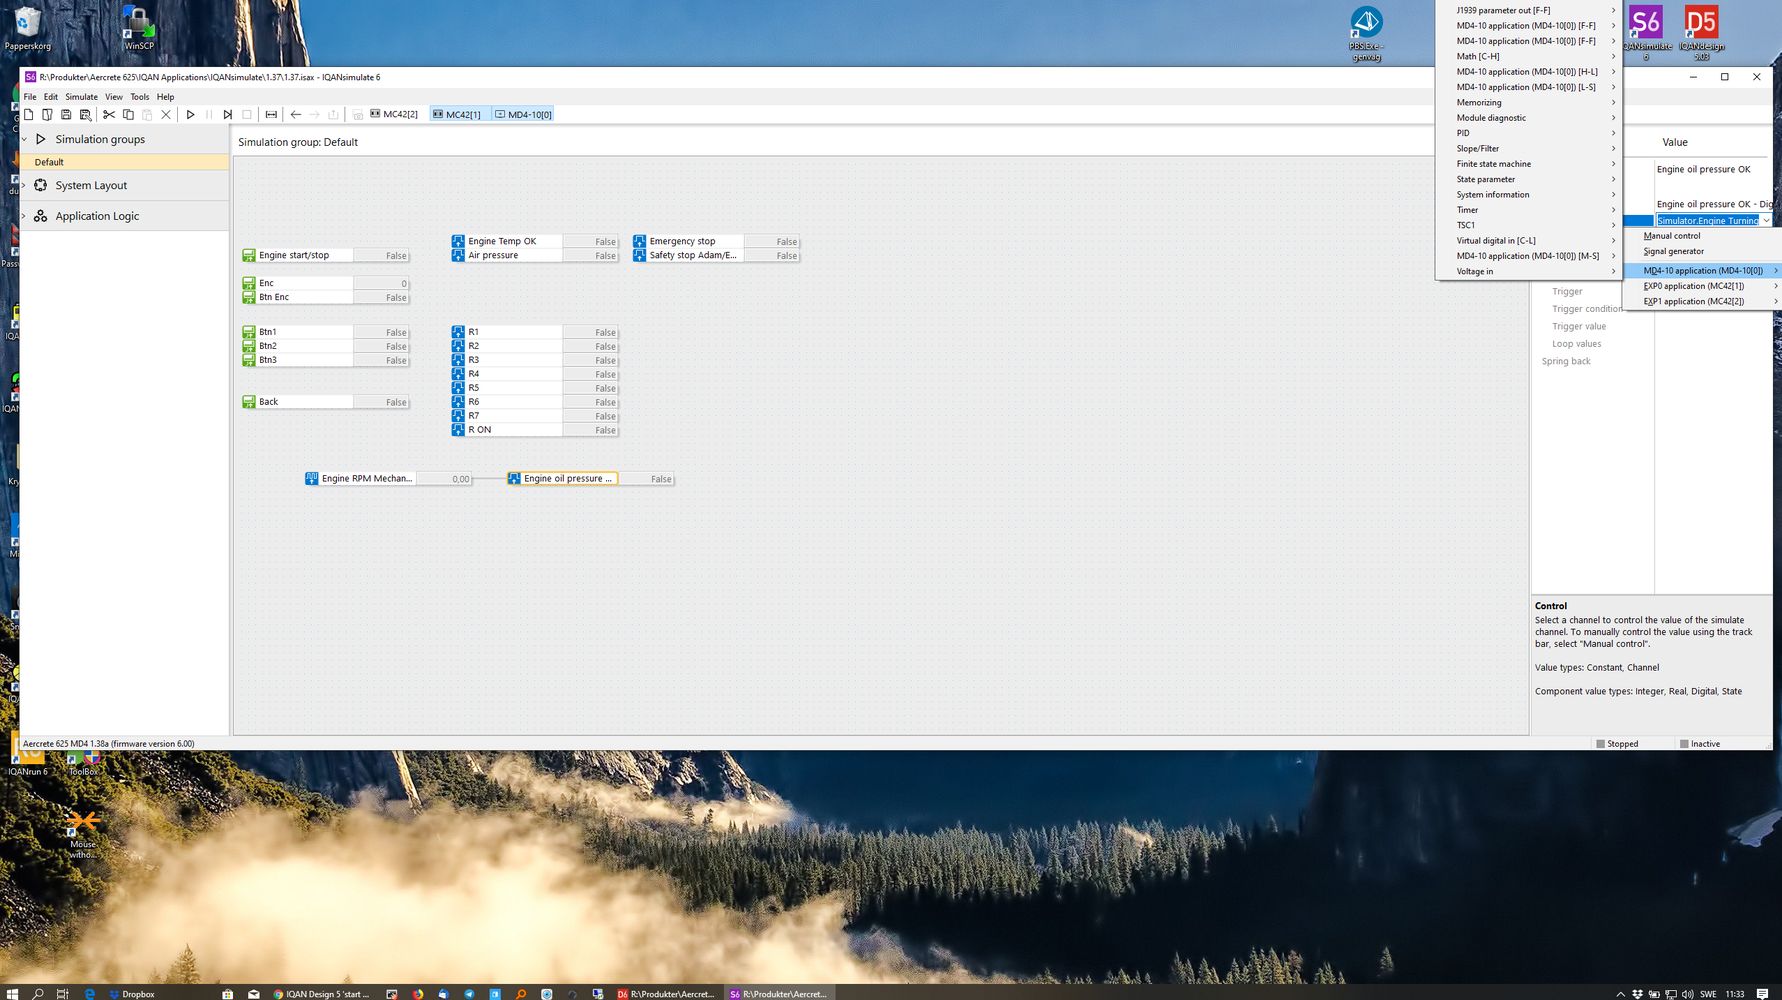Open the WinSCP desktop shortcut
The width and height of the screenshot is (1782, 1000).
pyautogui.click(x=138, y=27)
